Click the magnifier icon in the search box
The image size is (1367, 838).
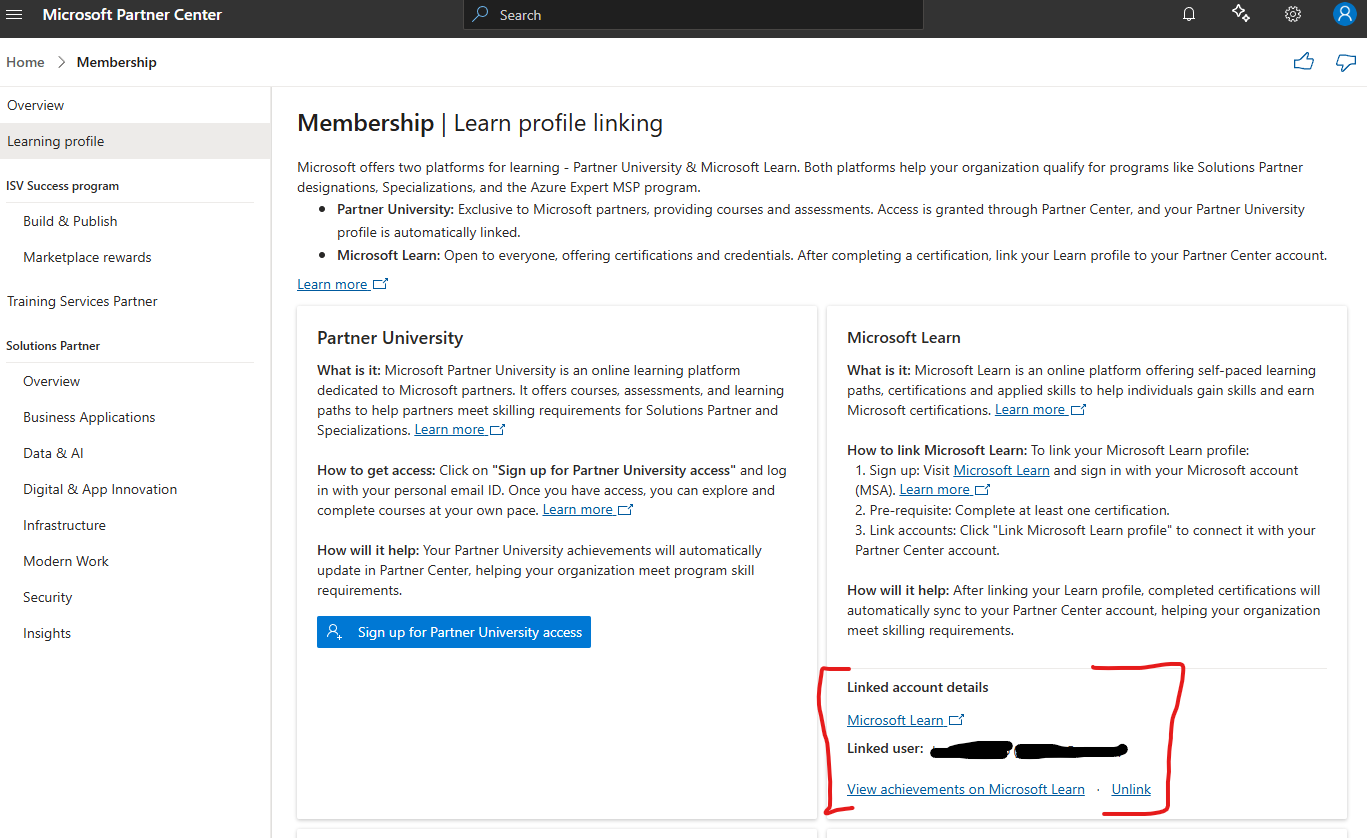481,14
